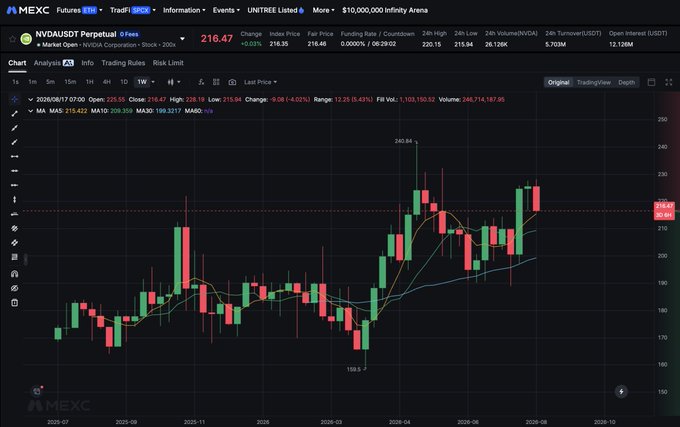Open the more timeframes dropdown next to 1W
The image size is (680, 427).
153,82
